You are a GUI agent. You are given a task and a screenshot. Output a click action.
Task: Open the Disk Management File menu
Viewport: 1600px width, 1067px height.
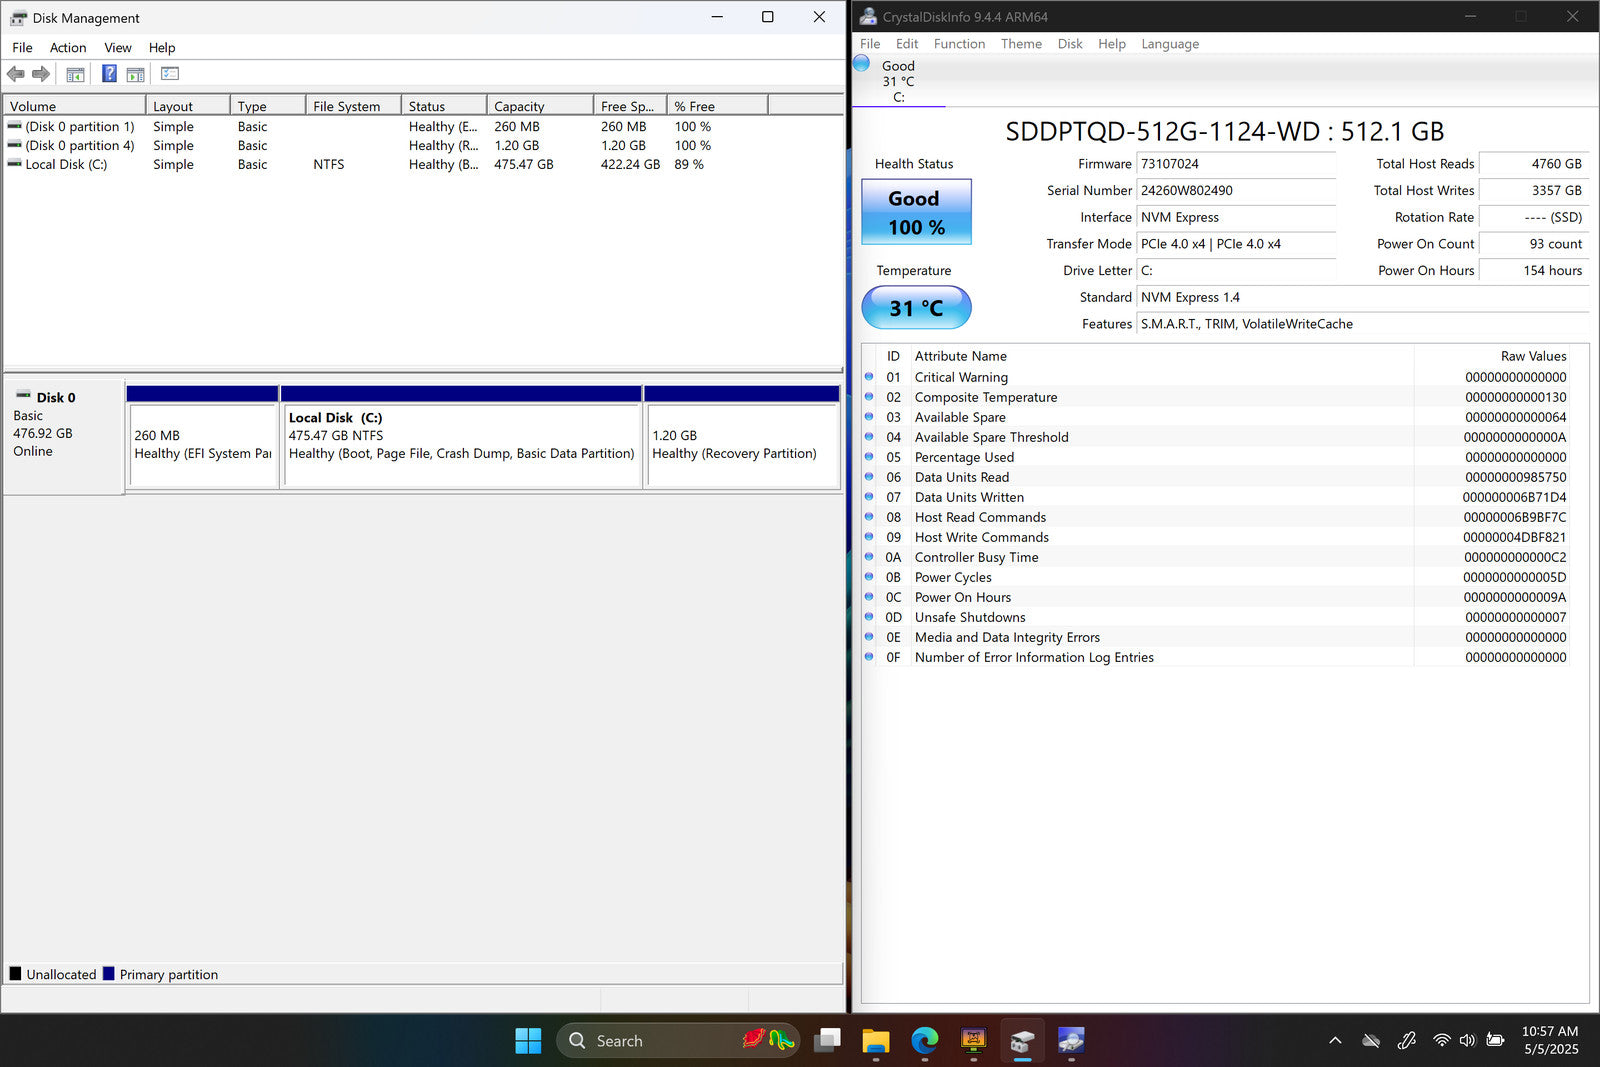tap(22, 47)
